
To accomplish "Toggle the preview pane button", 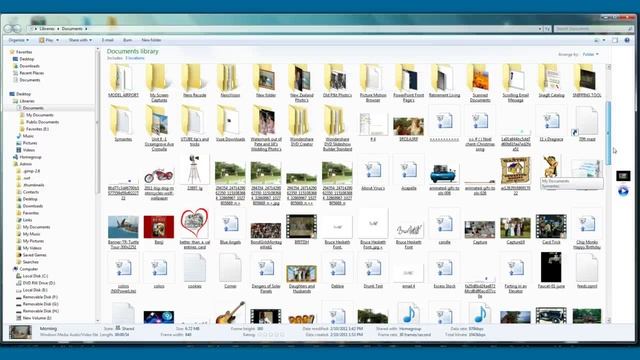I will tap(615, 40).
